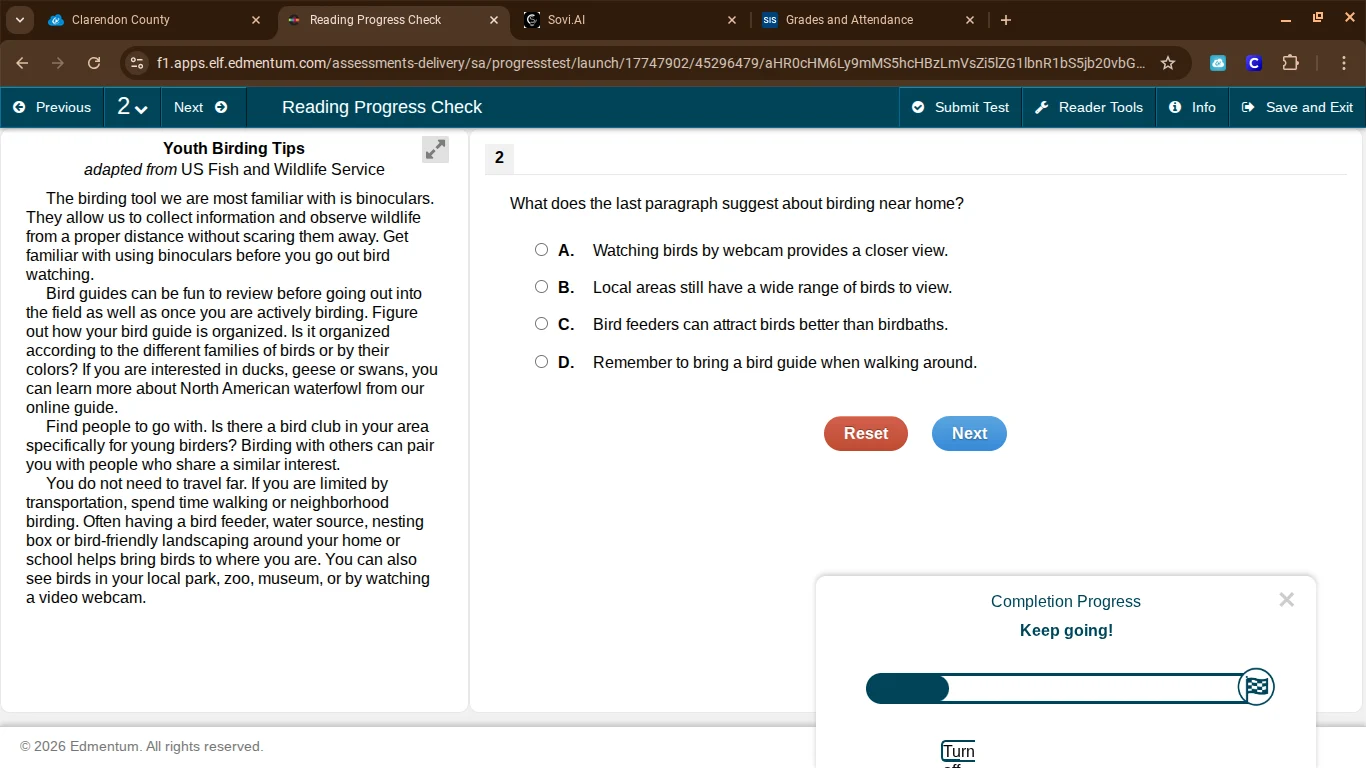
Task: Click Save and Exit icon button
Action: pyautogui.click(x=1297, y=107)
